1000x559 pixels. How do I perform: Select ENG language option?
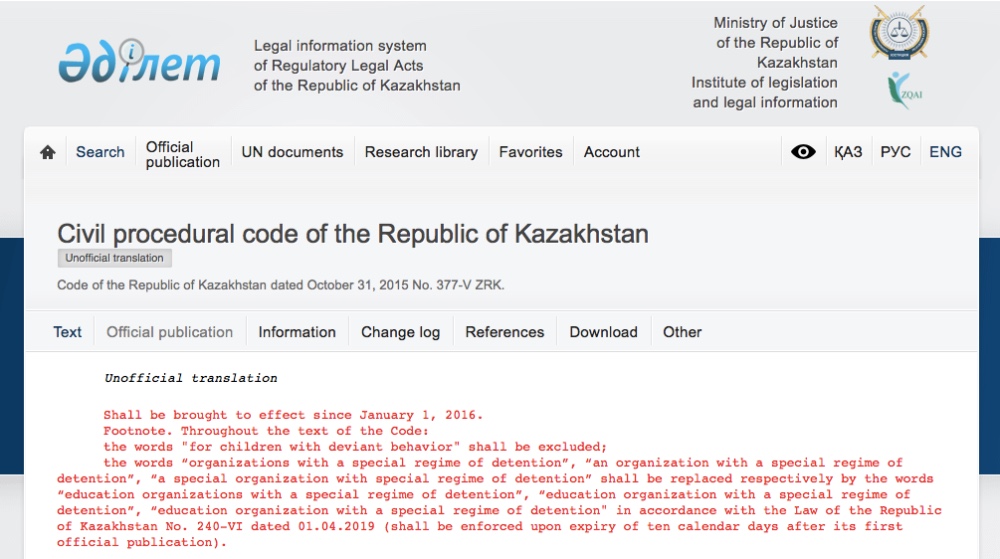pyautogui.click(x=945, y=152)
